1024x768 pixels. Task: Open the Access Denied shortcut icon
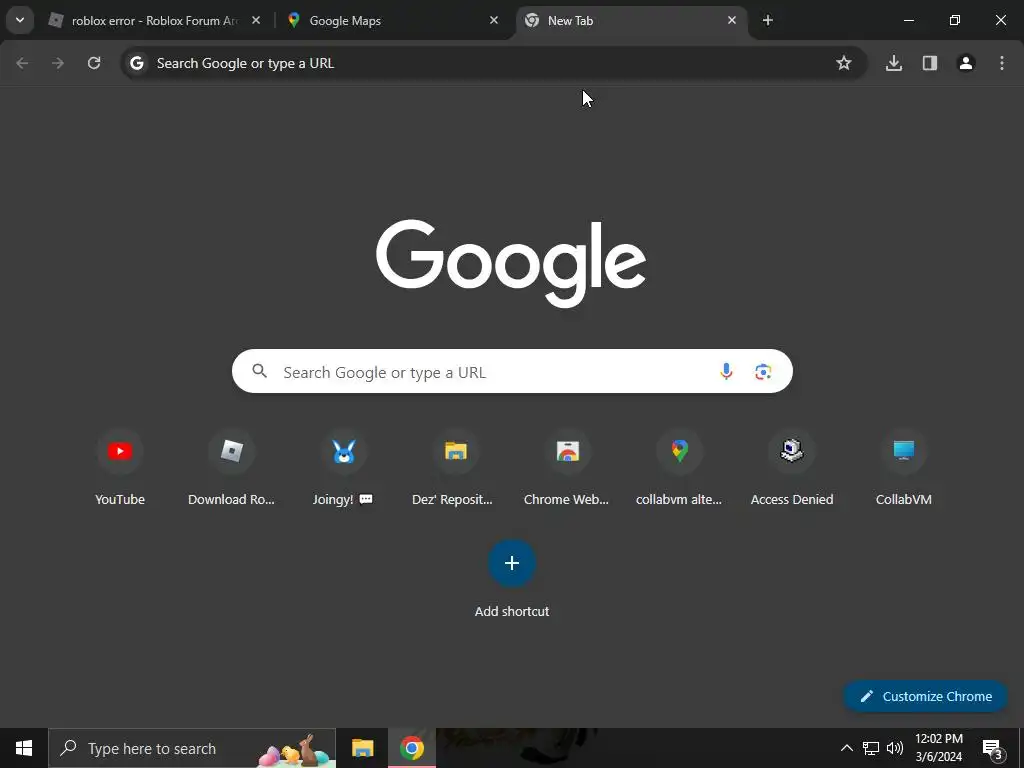pyautogui.click(x=792, y=451)
